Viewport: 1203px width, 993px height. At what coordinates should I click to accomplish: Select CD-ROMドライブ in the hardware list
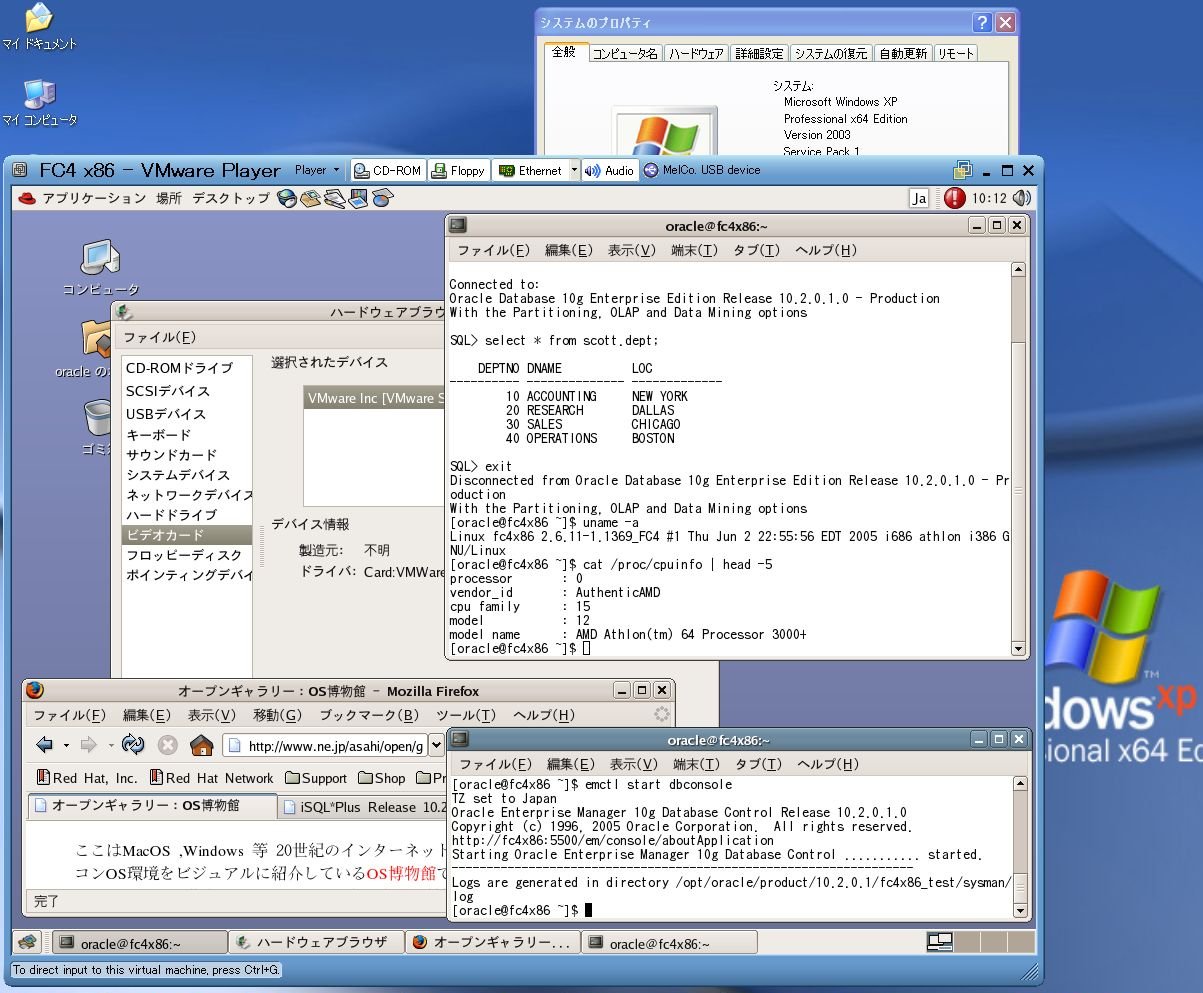coord(179,368)
